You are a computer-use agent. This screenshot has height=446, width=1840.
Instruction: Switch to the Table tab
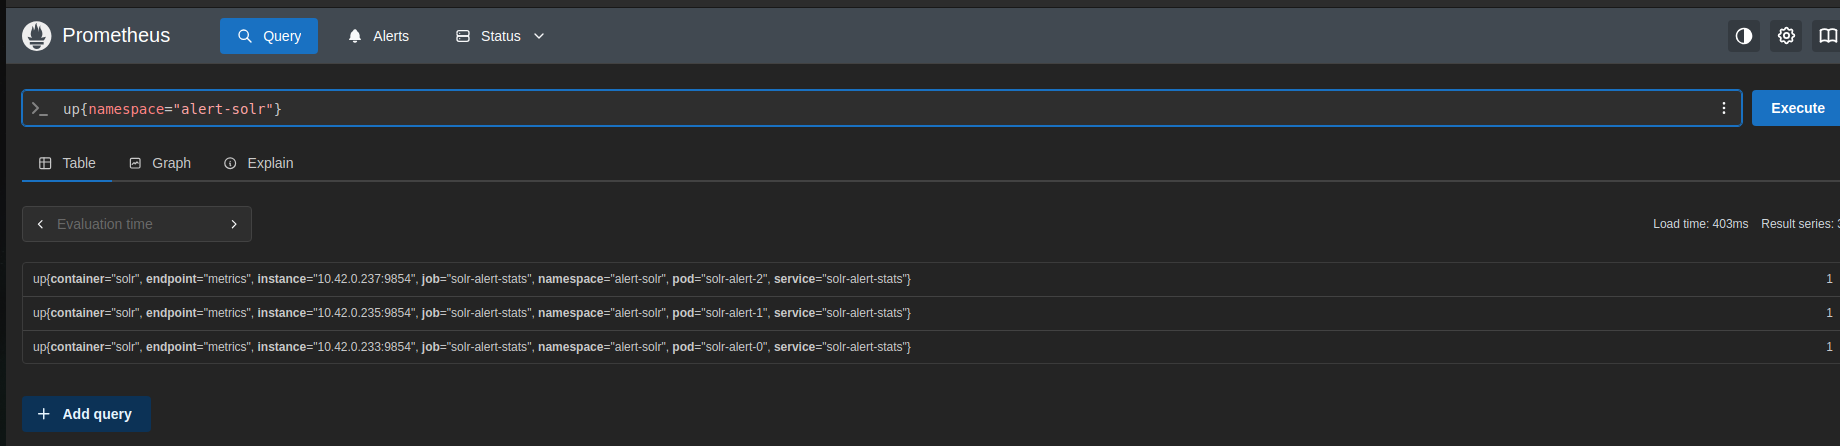click(67, 163)
